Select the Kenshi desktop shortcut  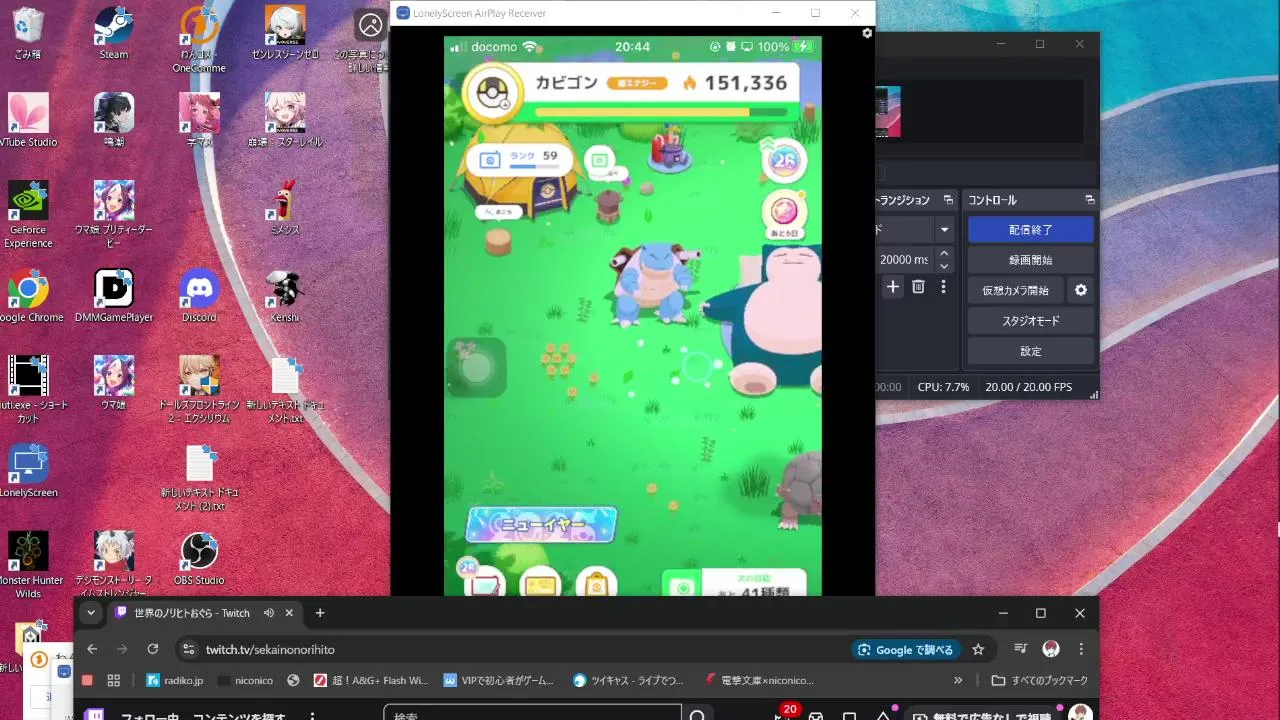coord(285,296)
